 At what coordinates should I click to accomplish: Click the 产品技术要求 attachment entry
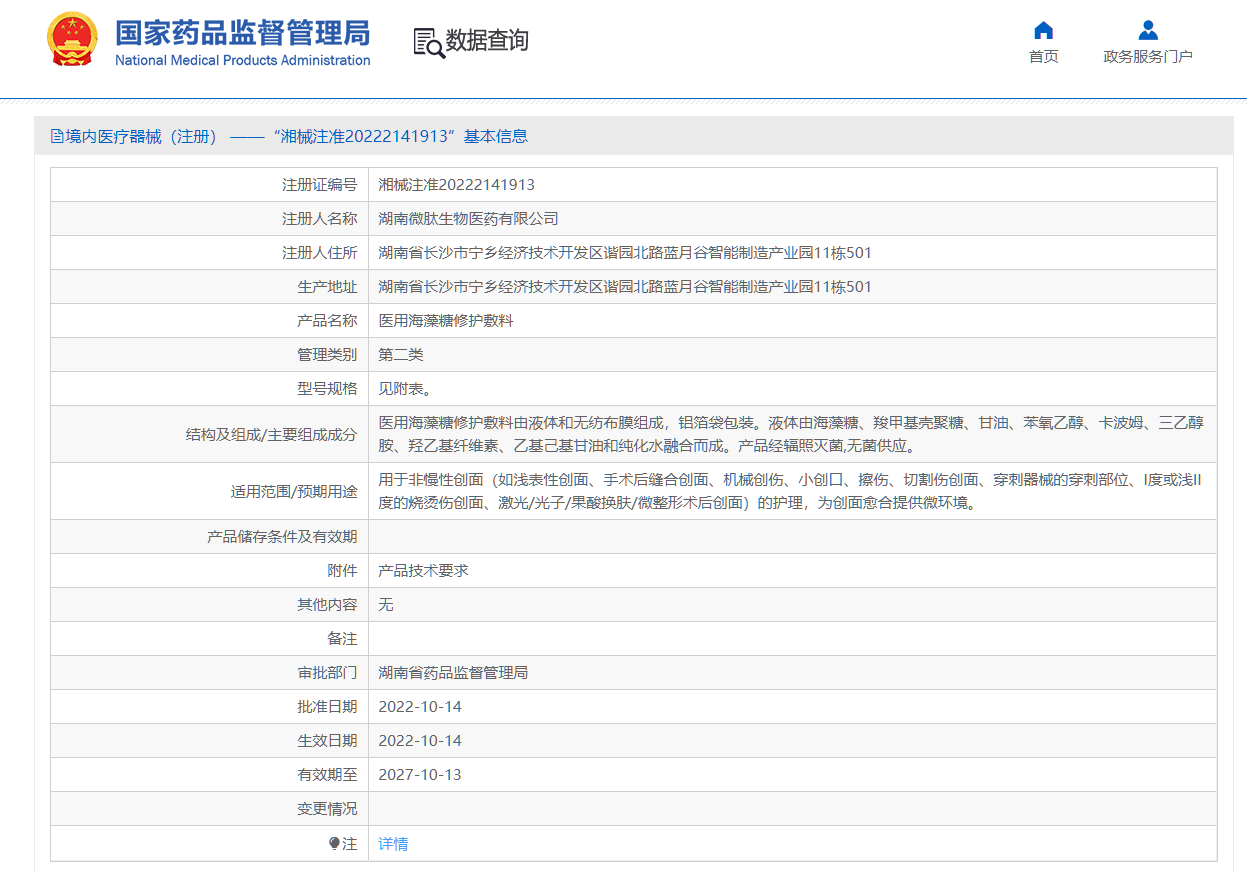[x=423, y=571]
